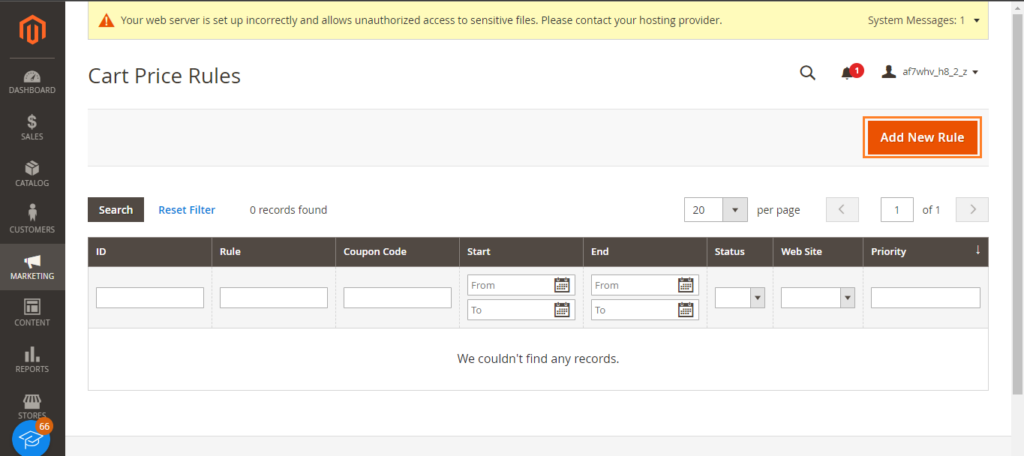This screenshot has height=456, width=1024.
Task: Open the Marketing sidebar menu
Action: [x=32, y=267]
